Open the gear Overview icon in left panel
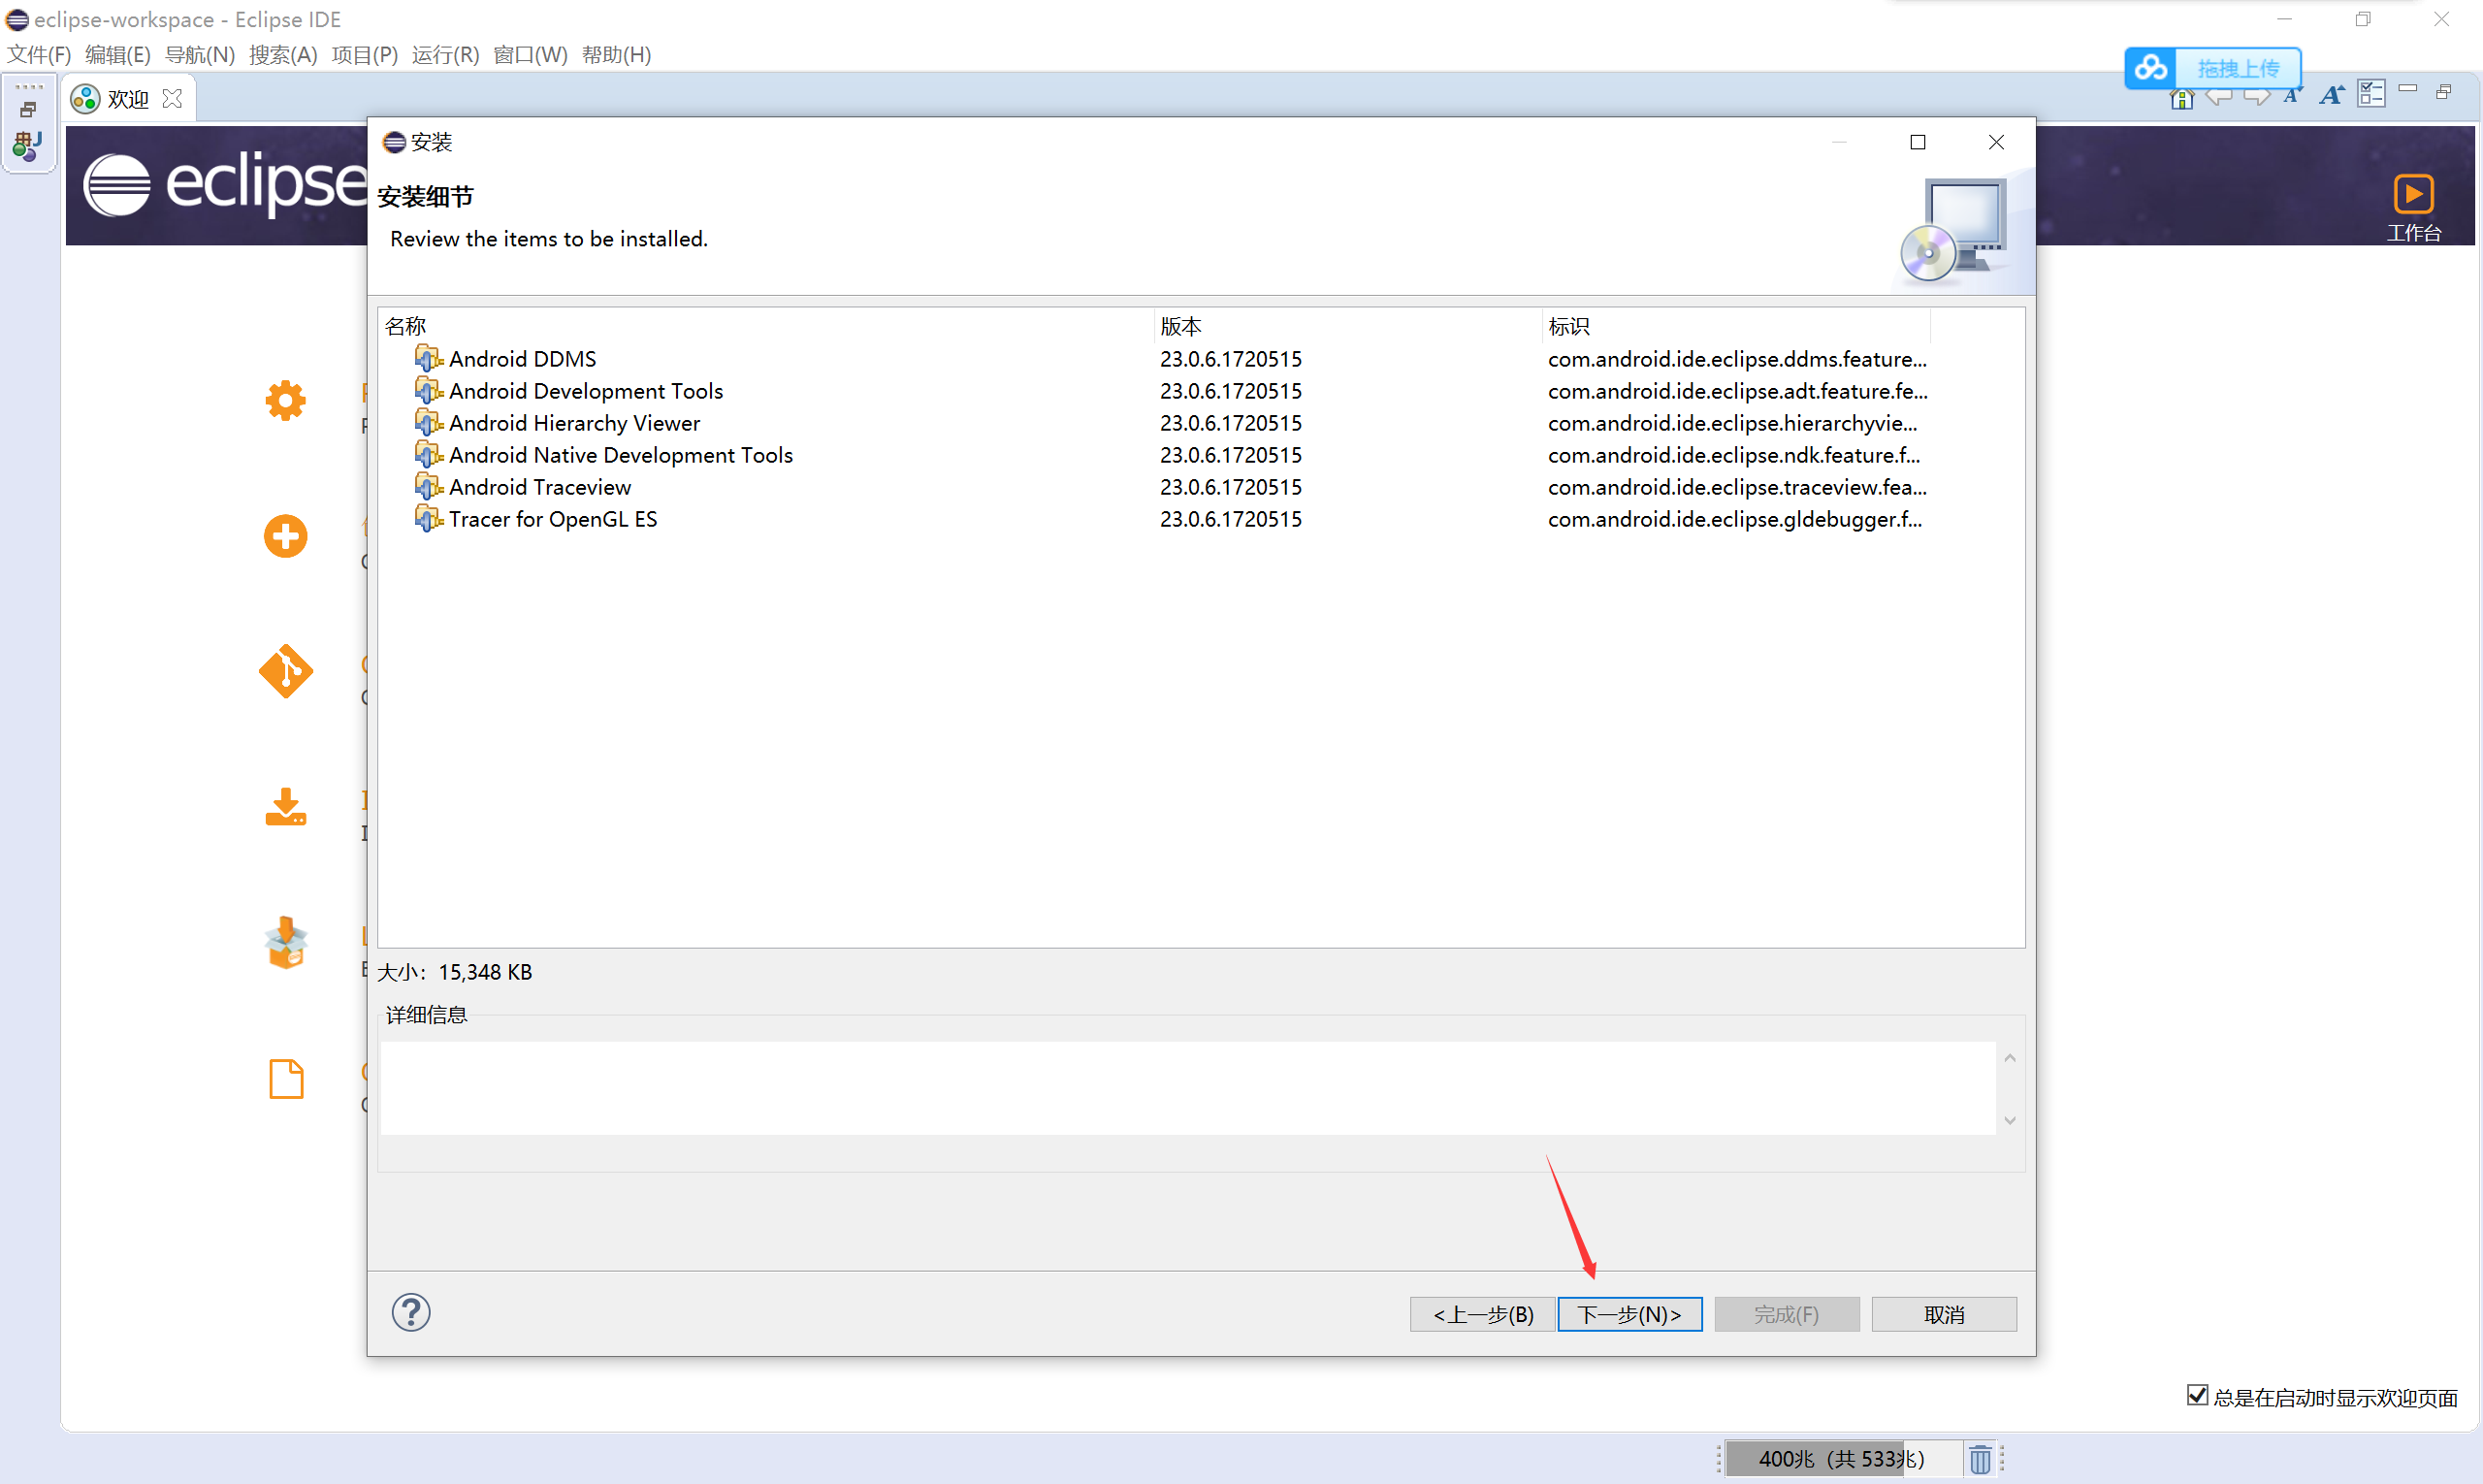This screenshot has height=1484, width=2483. coord(285,400)
